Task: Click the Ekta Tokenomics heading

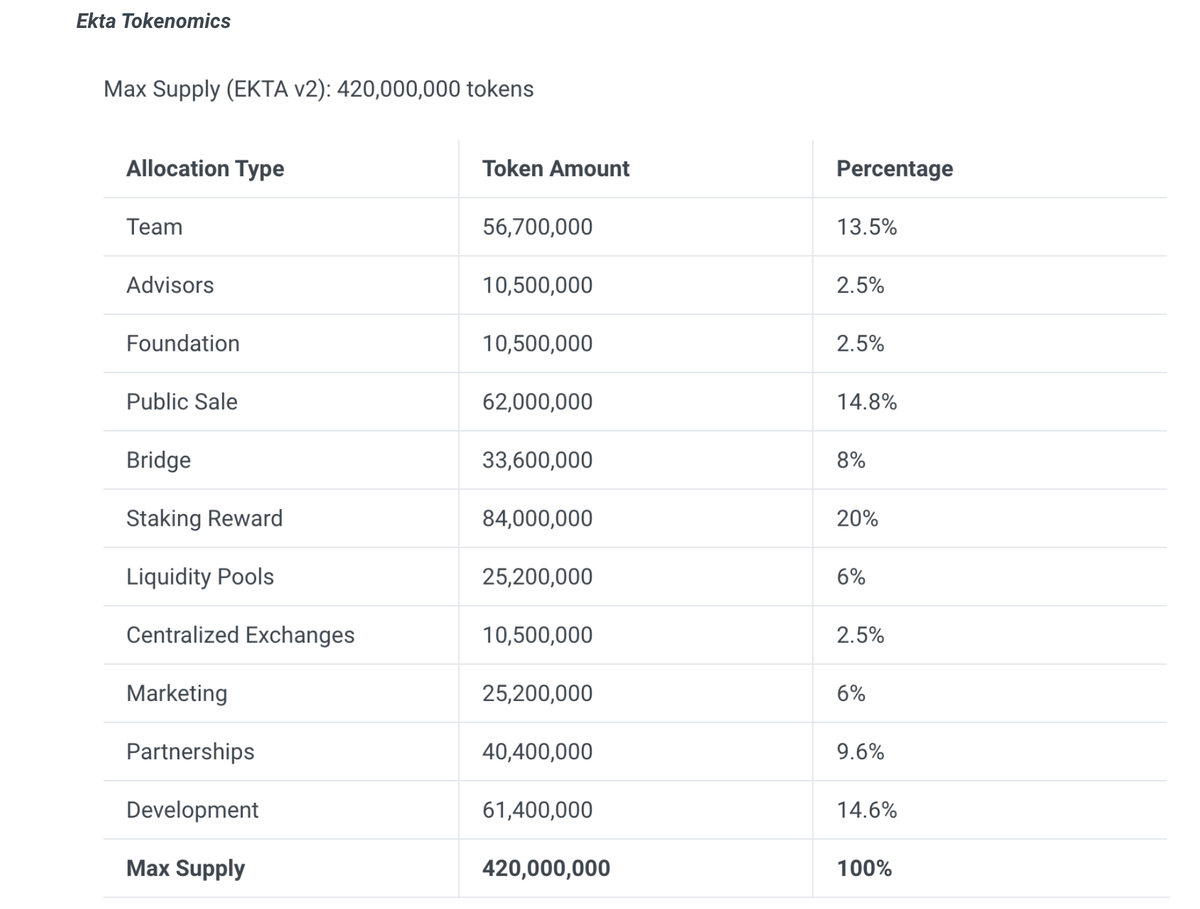Action: 153,21
